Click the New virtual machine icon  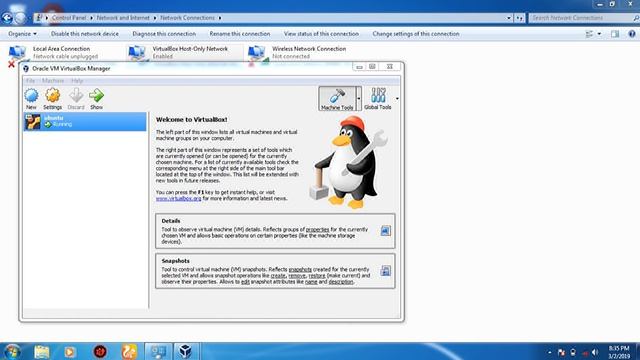coord(31,99)
